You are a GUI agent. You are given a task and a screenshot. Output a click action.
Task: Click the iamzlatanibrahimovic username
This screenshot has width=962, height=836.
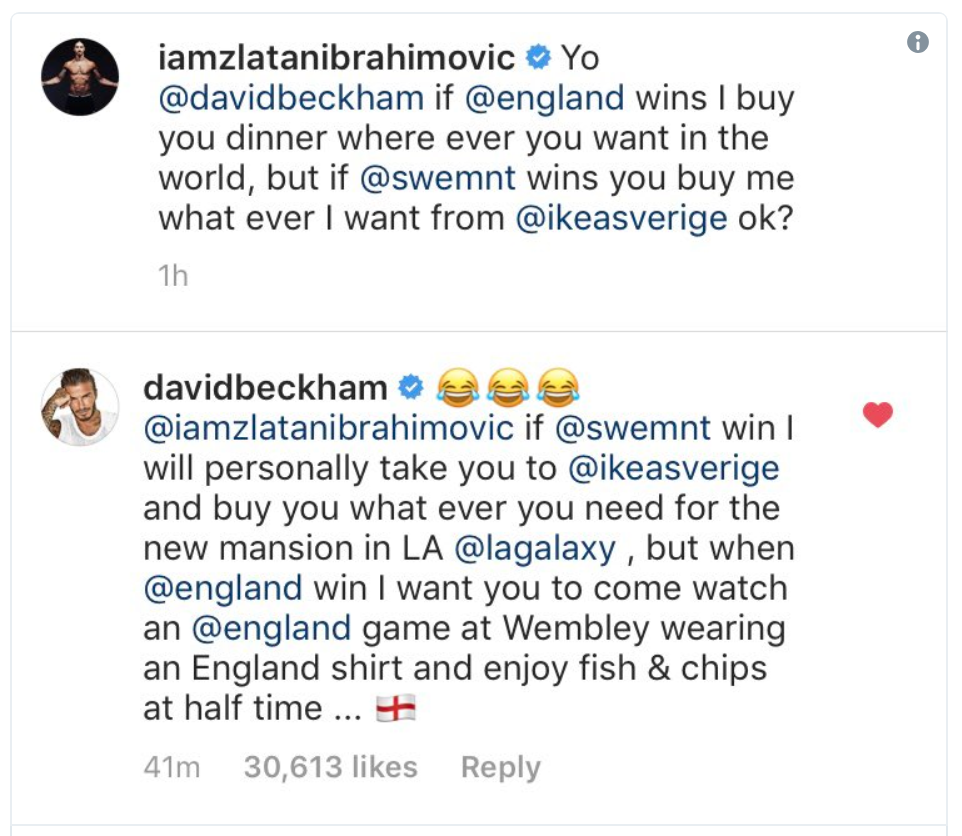pos(337,58)
